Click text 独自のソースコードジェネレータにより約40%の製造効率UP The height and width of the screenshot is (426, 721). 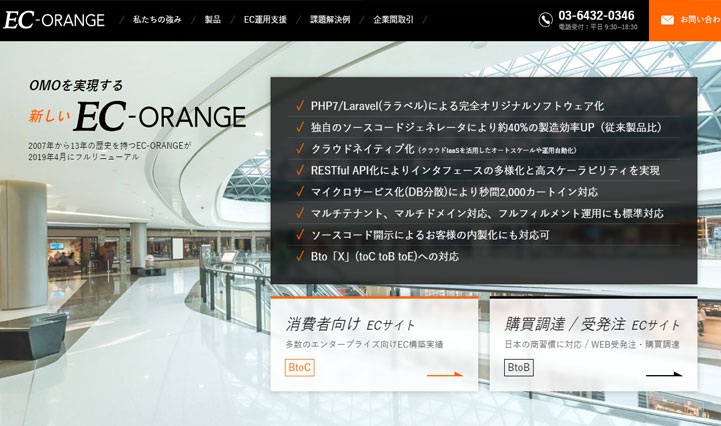(x=452, y=127)
